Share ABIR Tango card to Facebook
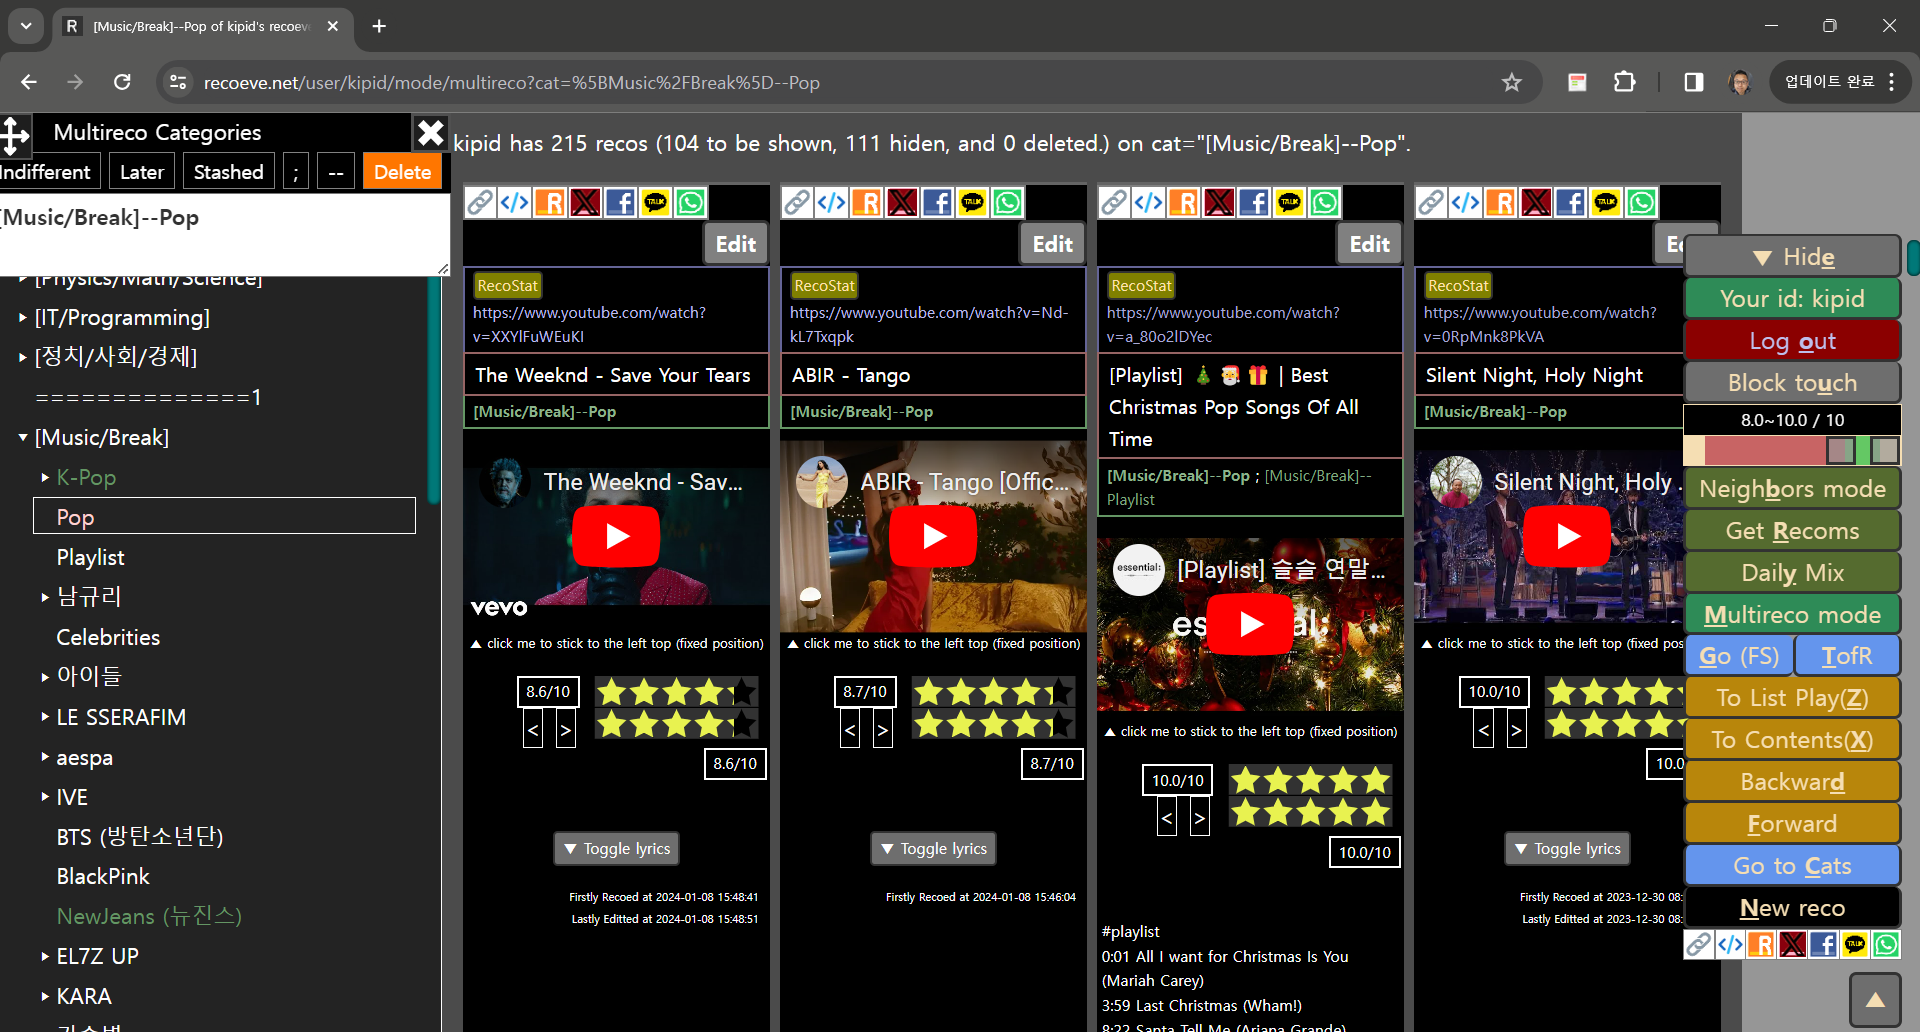The image size is (1920, 1032). coord(937,203)
